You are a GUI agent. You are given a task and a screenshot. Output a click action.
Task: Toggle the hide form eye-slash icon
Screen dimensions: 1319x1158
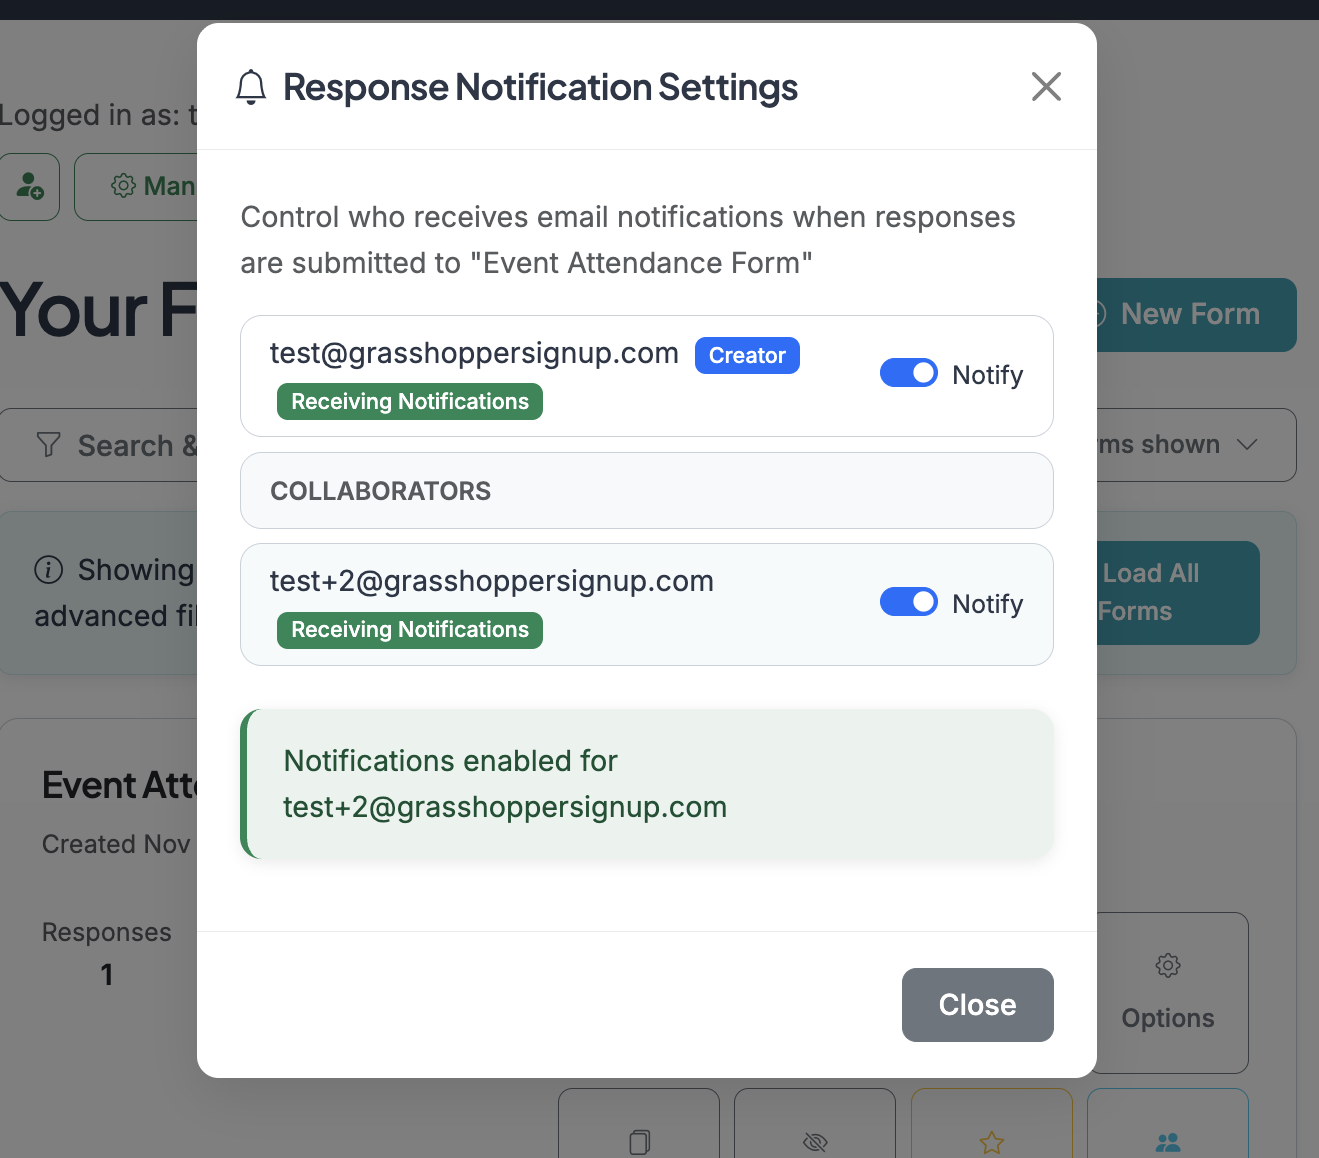[814, 1142]
